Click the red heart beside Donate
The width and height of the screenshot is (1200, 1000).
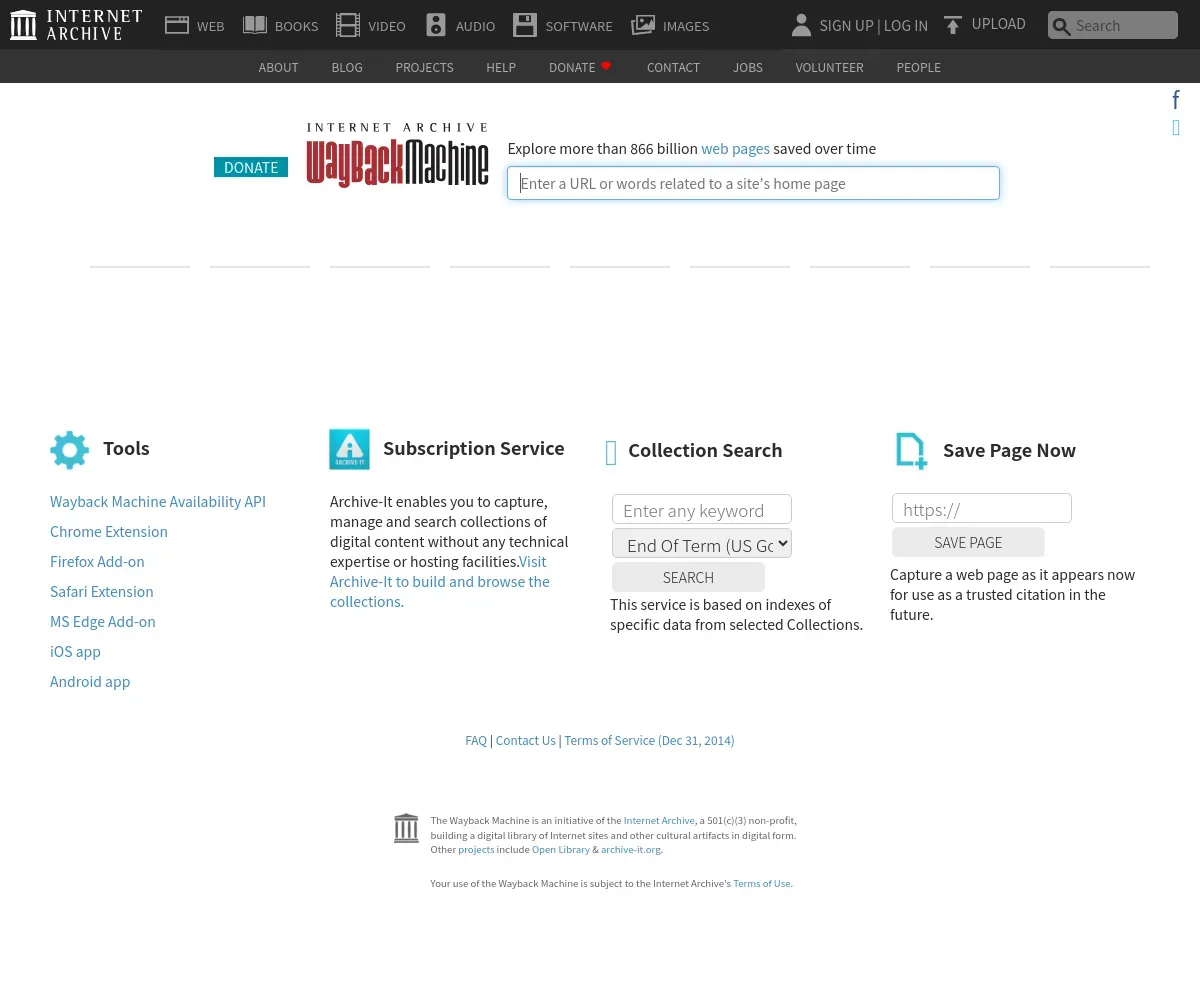point(606,66)
